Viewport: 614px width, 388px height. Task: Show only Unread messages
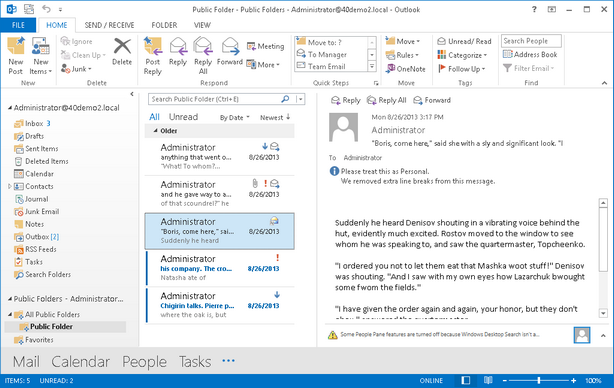[x=183, y=117]
